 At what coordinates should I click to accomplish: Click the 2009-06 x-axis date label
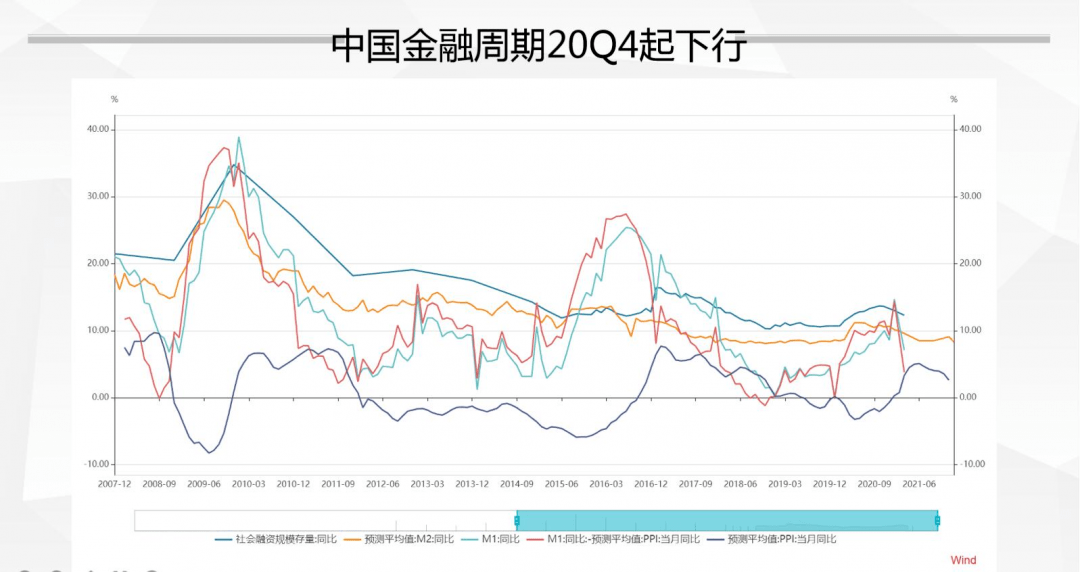coord(204,484)
